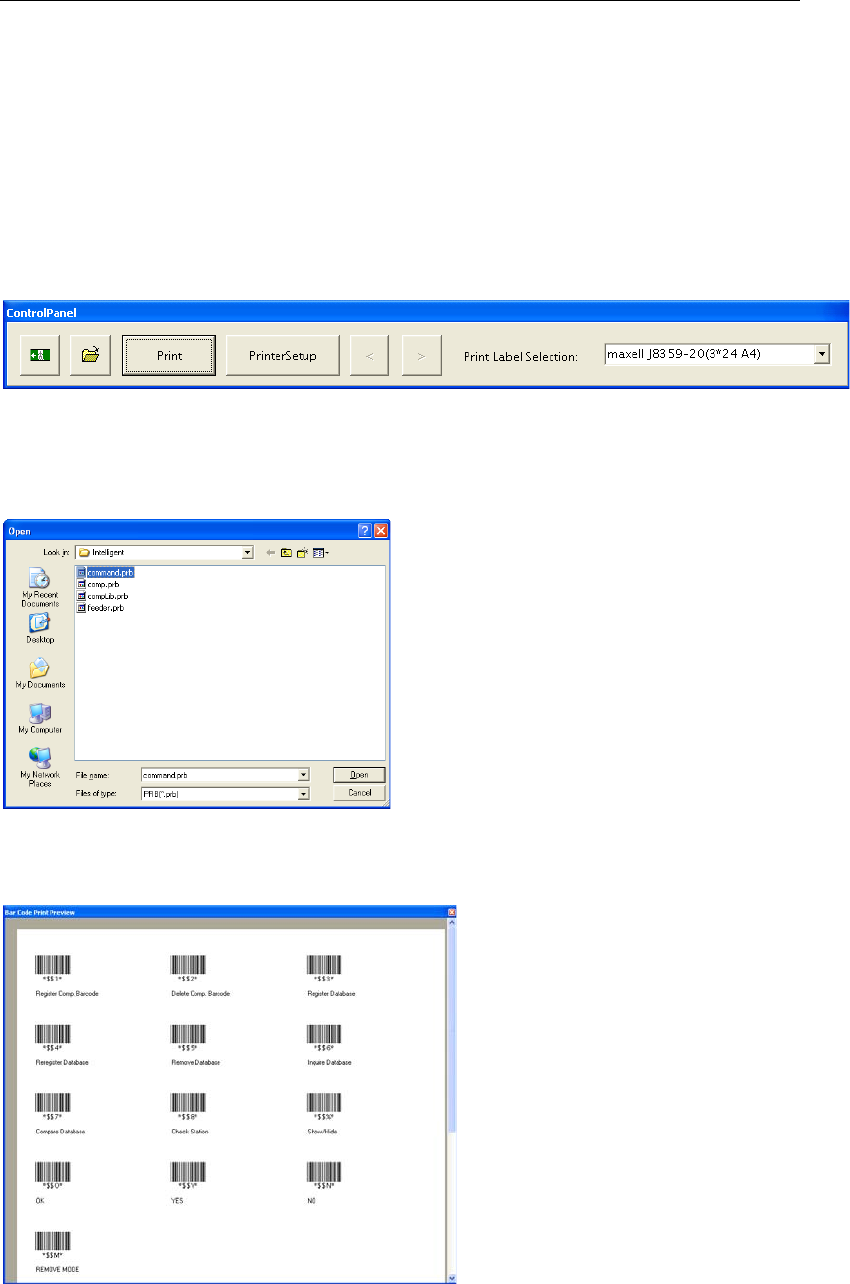Click the Remove Database barcode
The width and height of the screenshot is (850, 1284).
pos(189,1034)
